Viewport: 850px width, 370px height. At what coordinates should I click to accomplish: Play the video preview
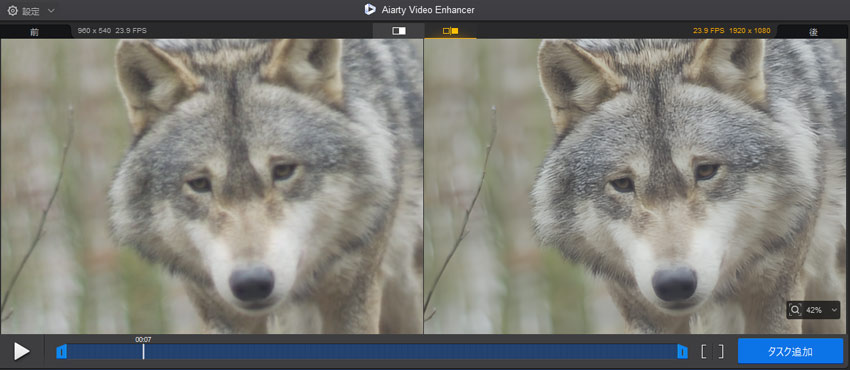22,352
